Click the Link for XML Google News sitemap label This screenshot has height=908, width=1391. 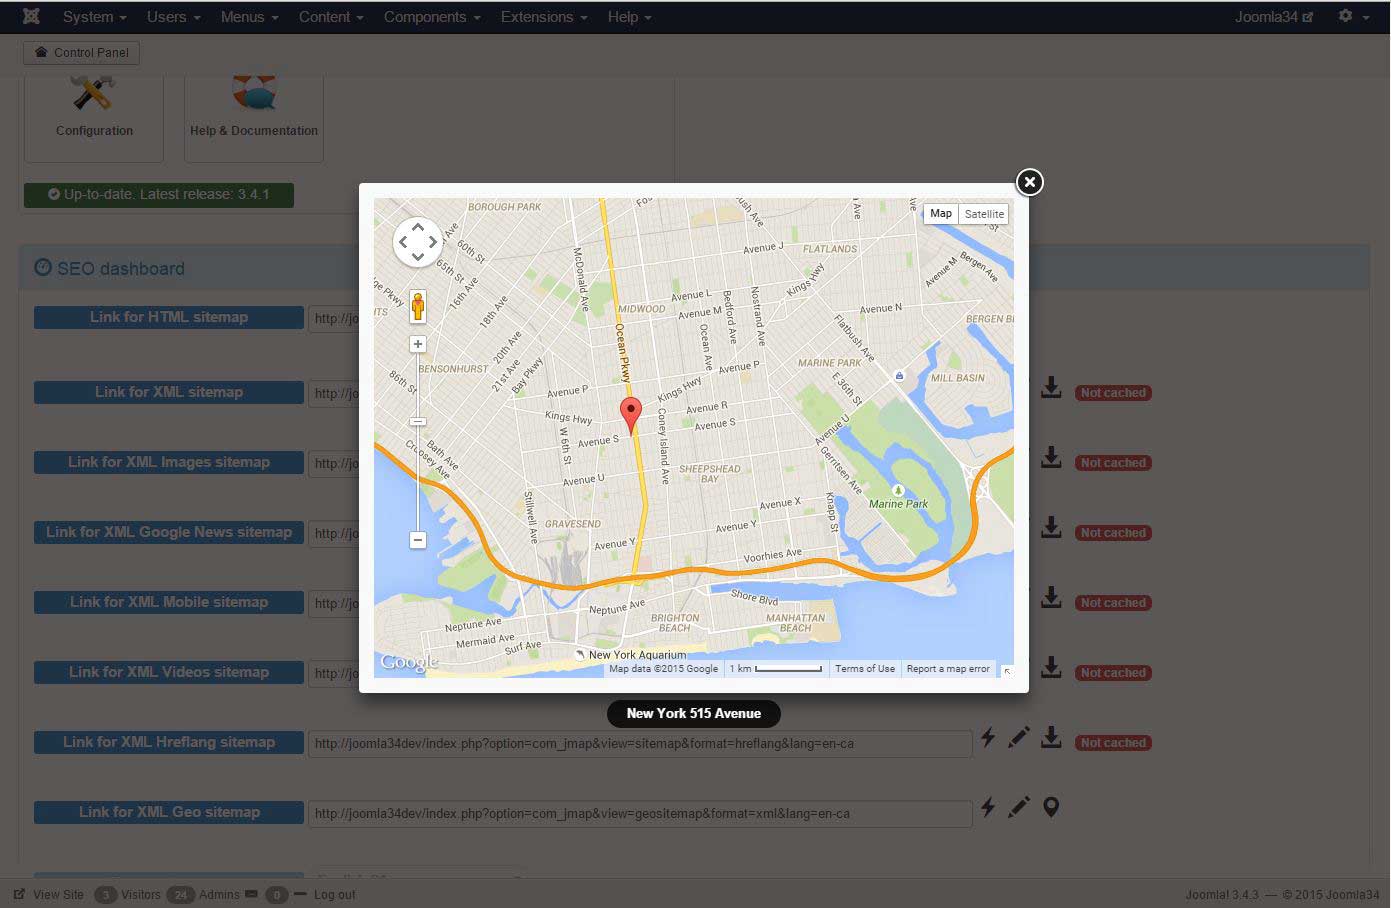pyautogui.click(x=169, y=532)
